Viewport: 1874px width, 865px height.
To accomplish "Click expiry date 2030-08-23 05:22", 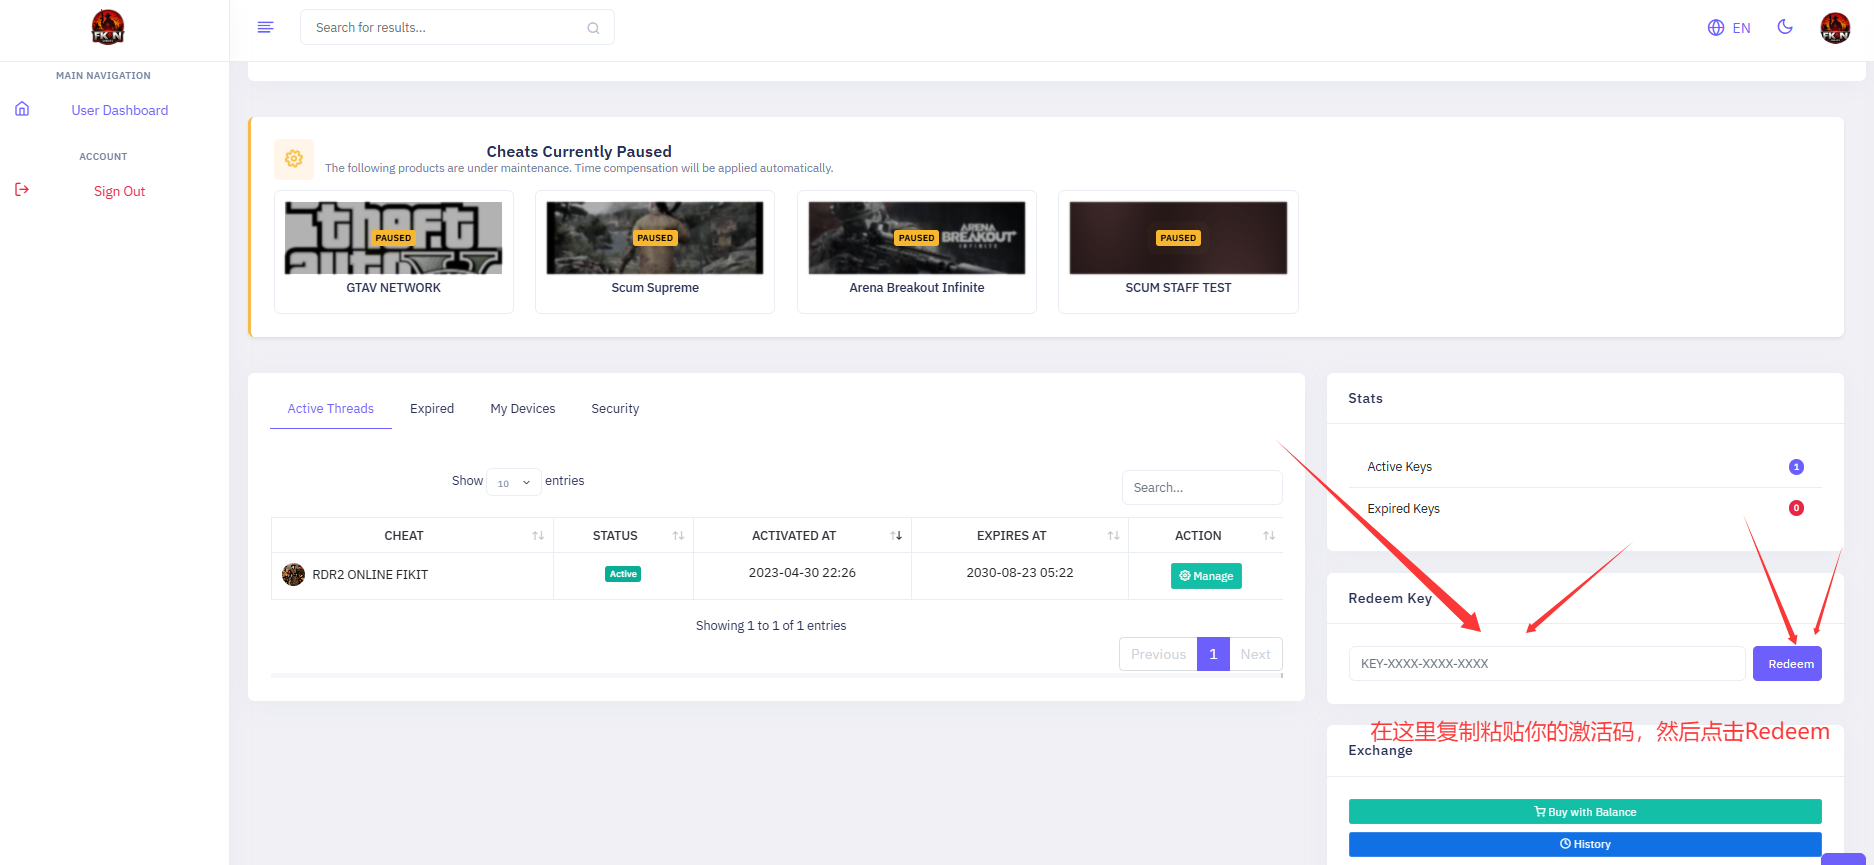I will tap(1020, 573).
